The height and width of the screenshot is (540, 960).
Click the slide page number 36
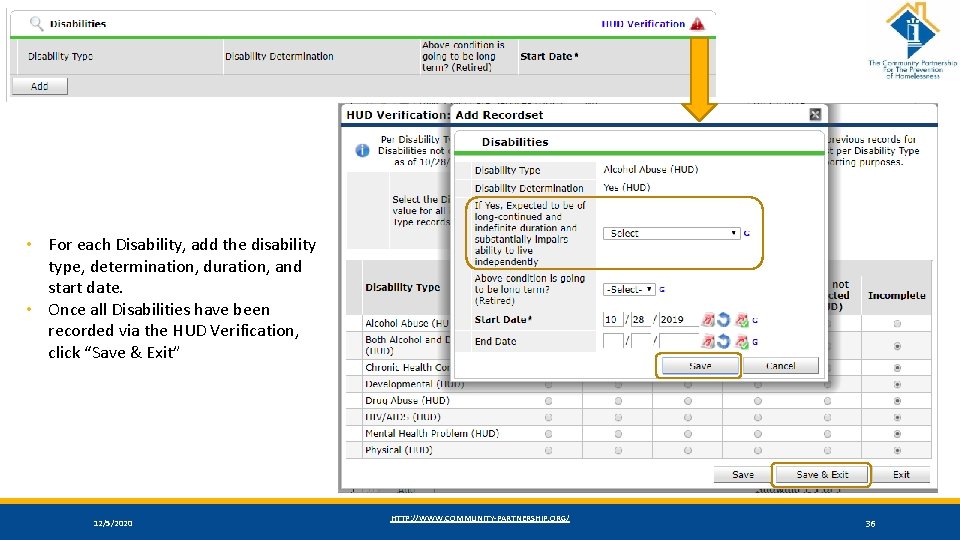point(870,523)
